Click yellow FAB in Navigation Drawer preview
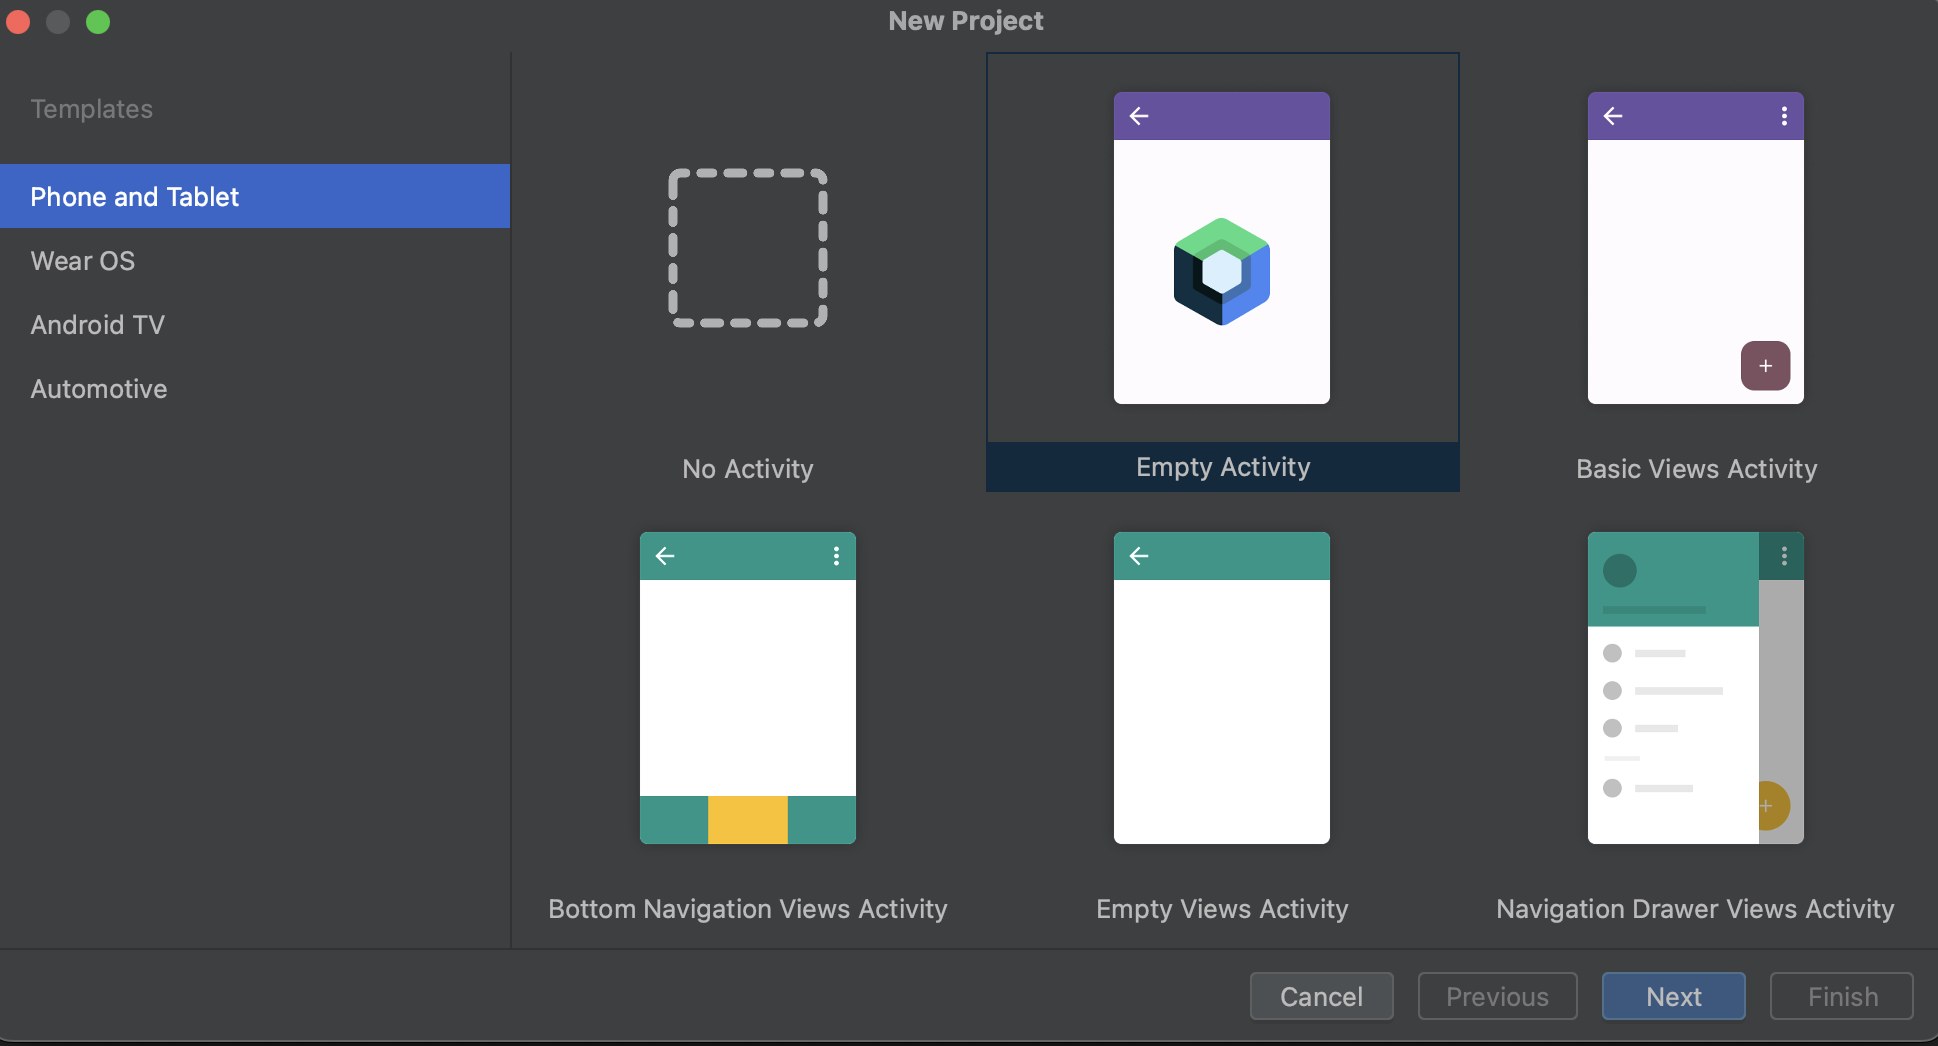The width and height of the screenshot is (1938, 1046). coord(1772,805)
